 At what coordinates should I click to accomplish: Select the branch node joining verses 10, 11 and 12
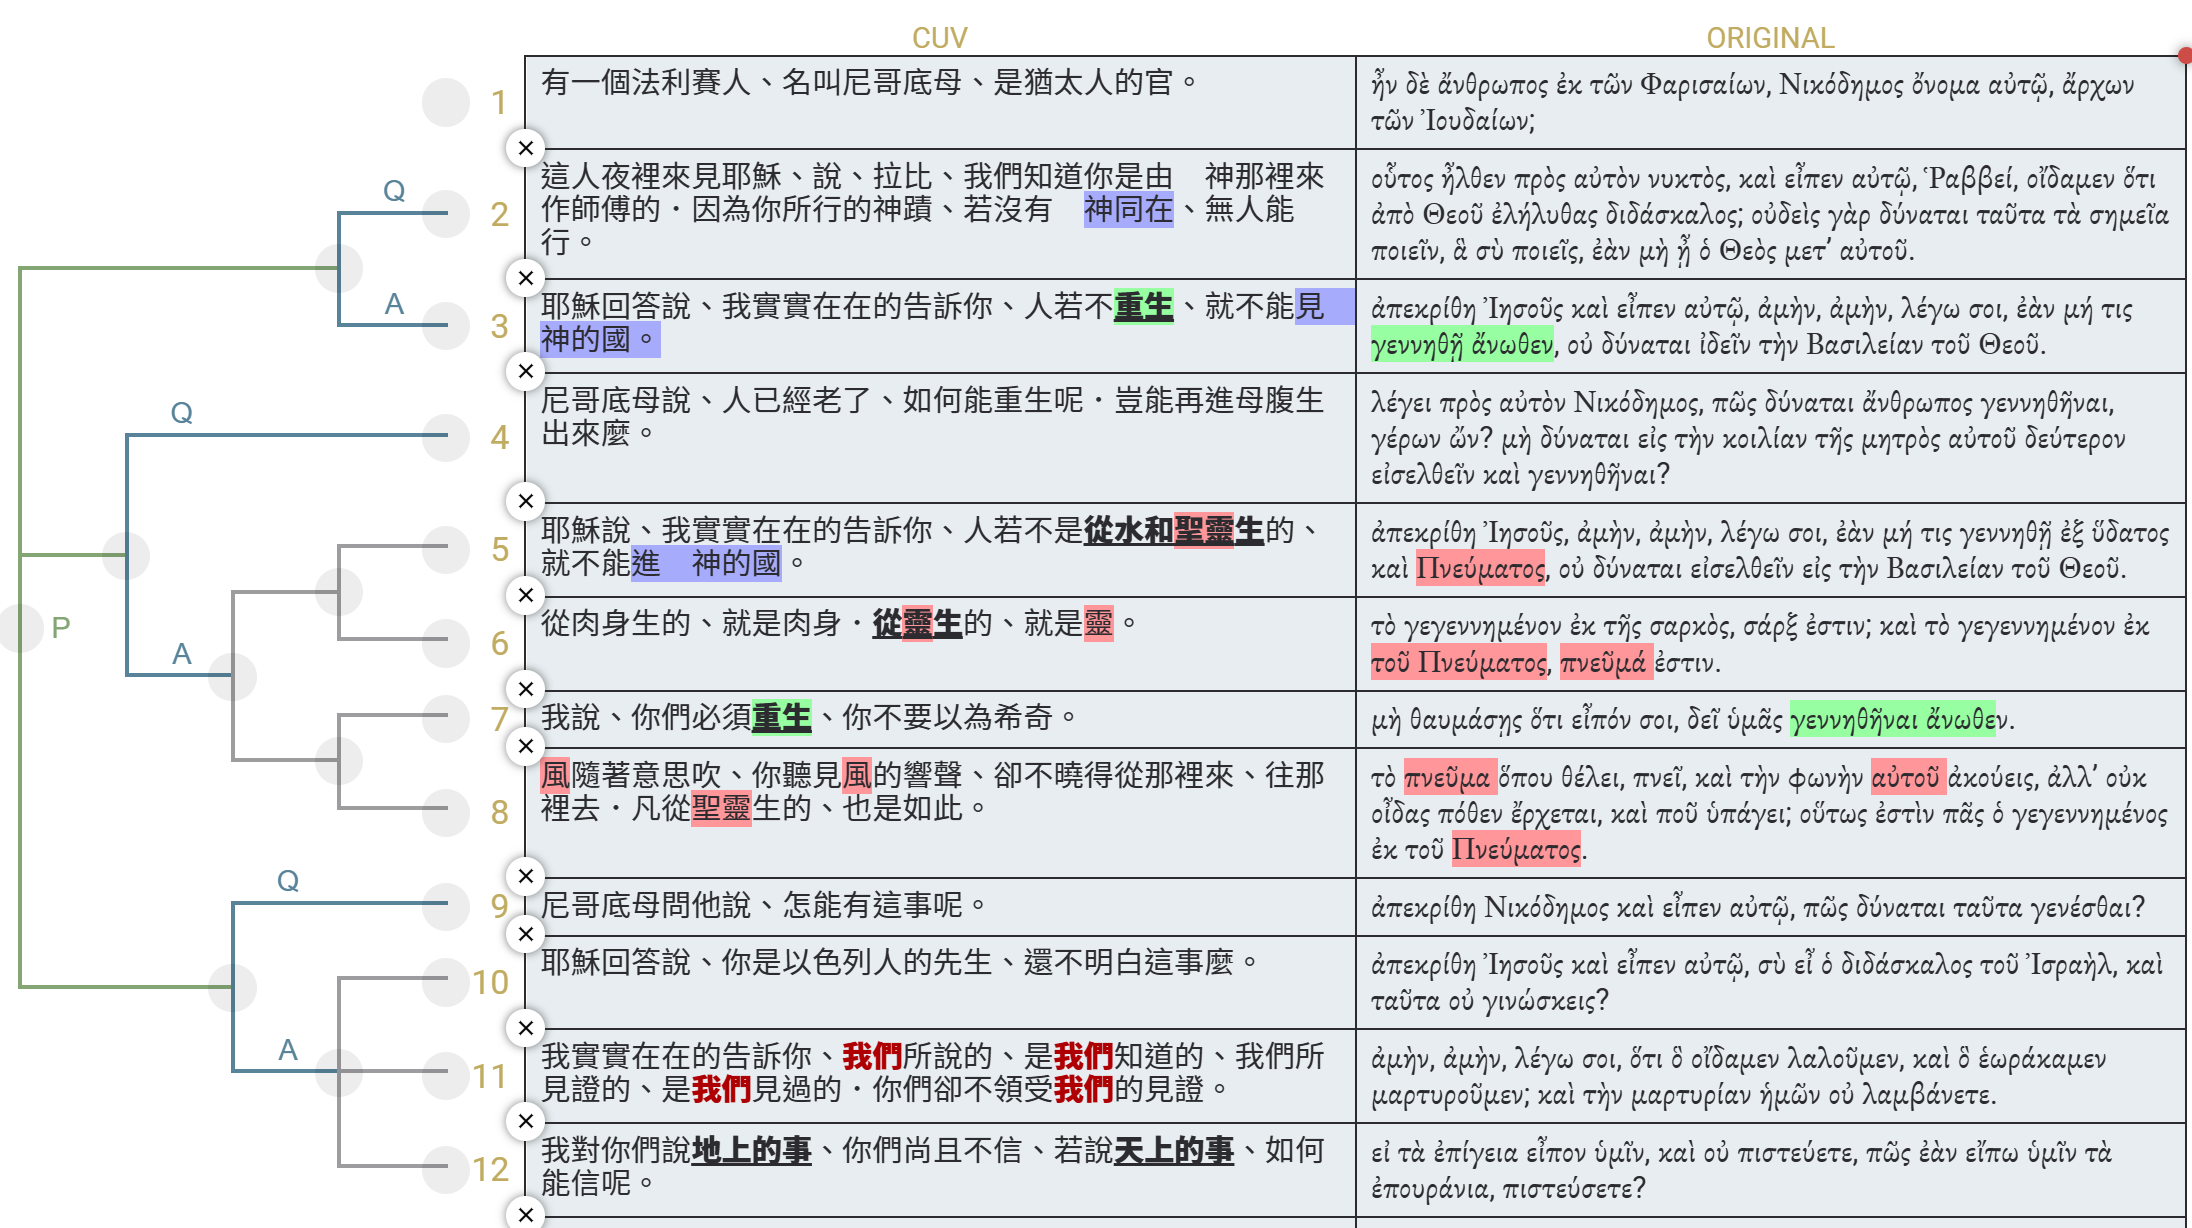(339, 1072)
